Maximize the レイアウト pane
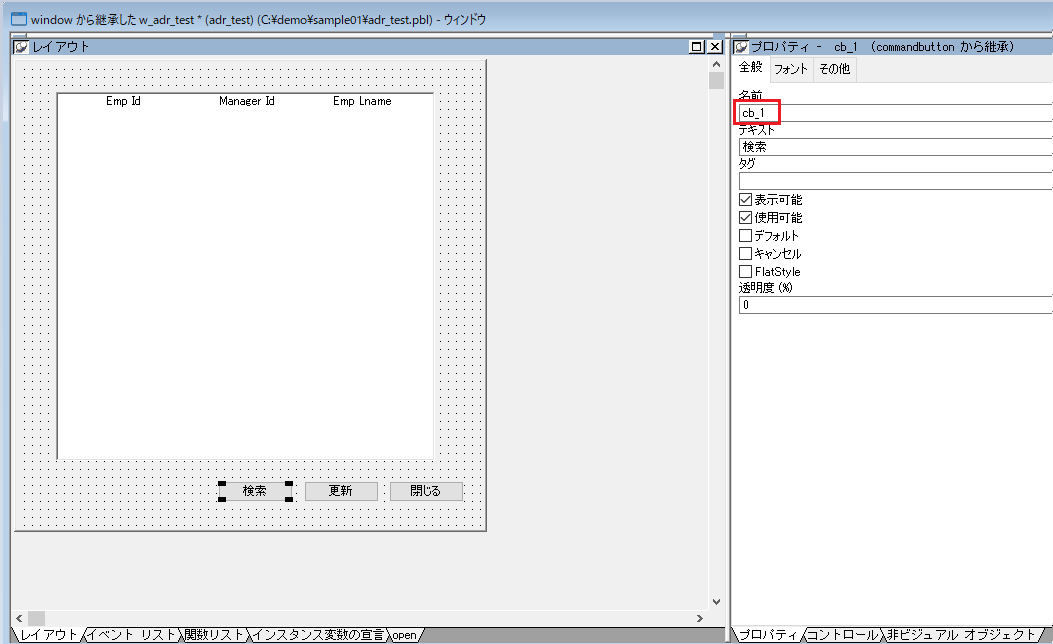The height and width of the screenshot is (644, 1053). 697,47
